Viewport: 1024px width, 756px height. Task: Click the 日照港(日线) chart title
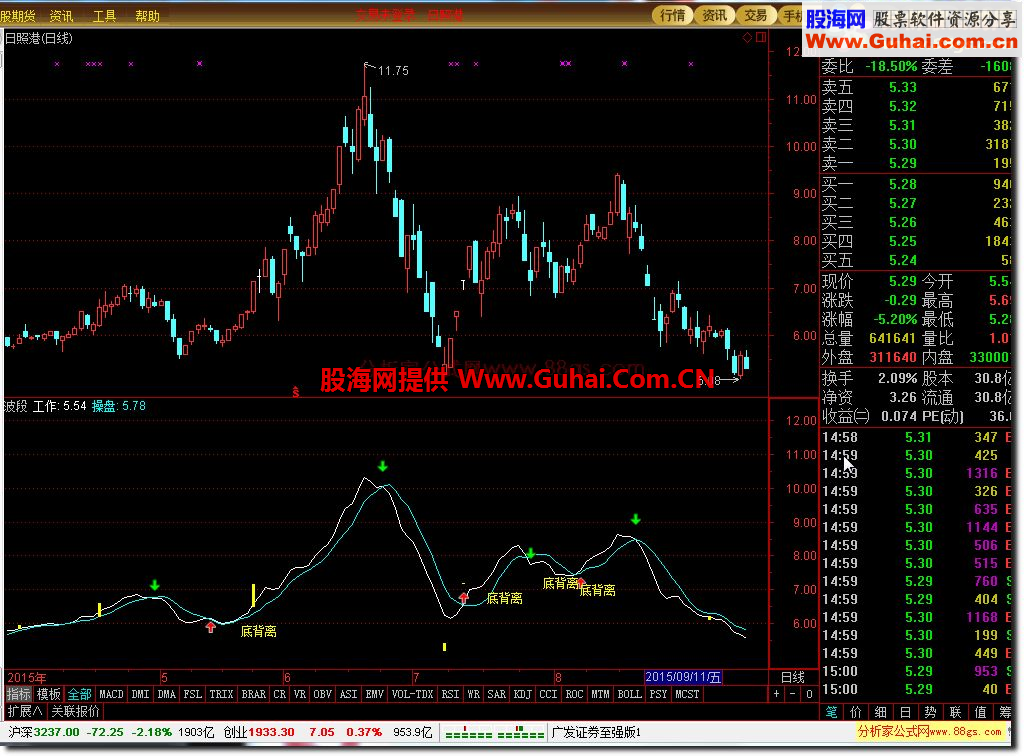[x=39, y=39]
